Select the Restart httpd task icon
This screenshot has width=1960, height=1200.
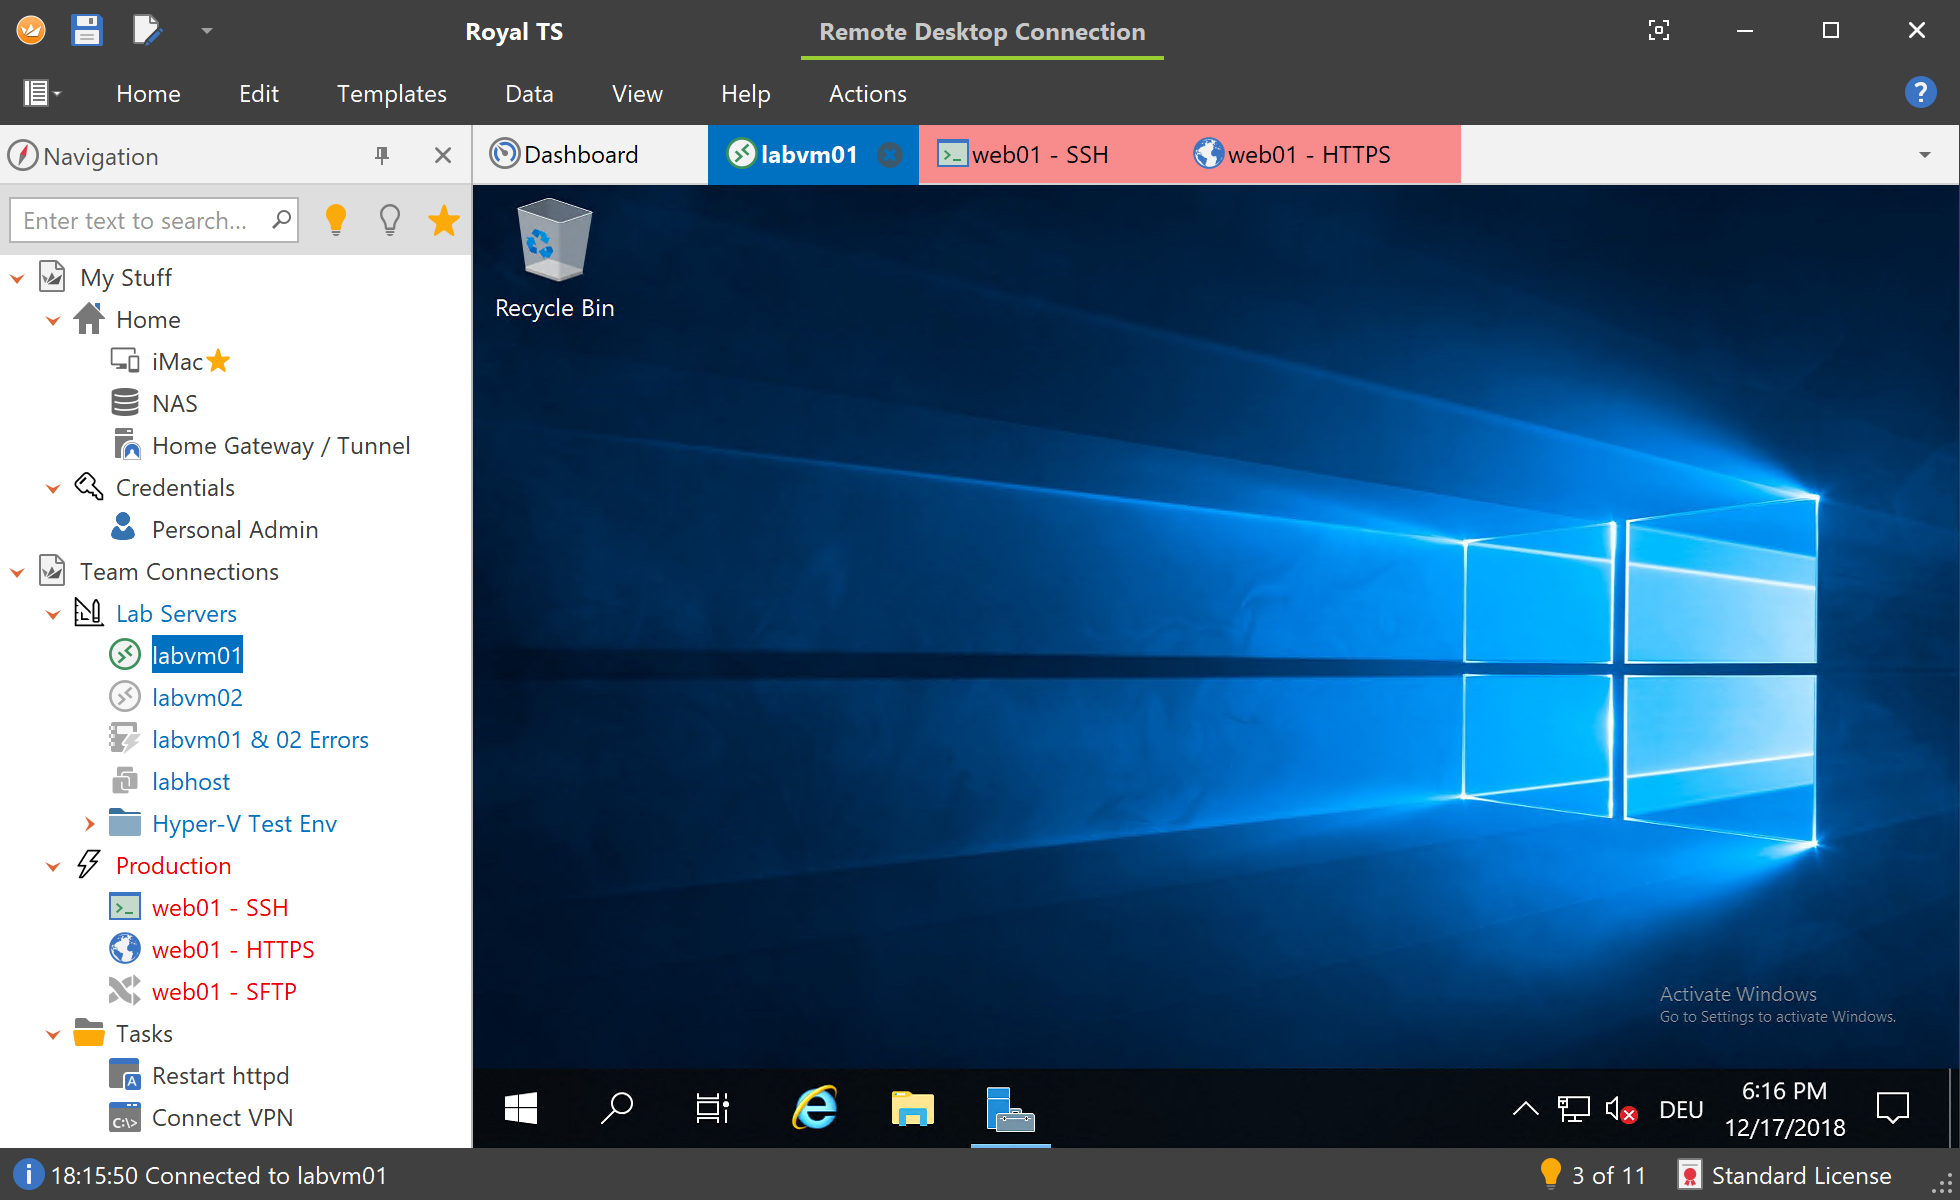pos(125,1075)
